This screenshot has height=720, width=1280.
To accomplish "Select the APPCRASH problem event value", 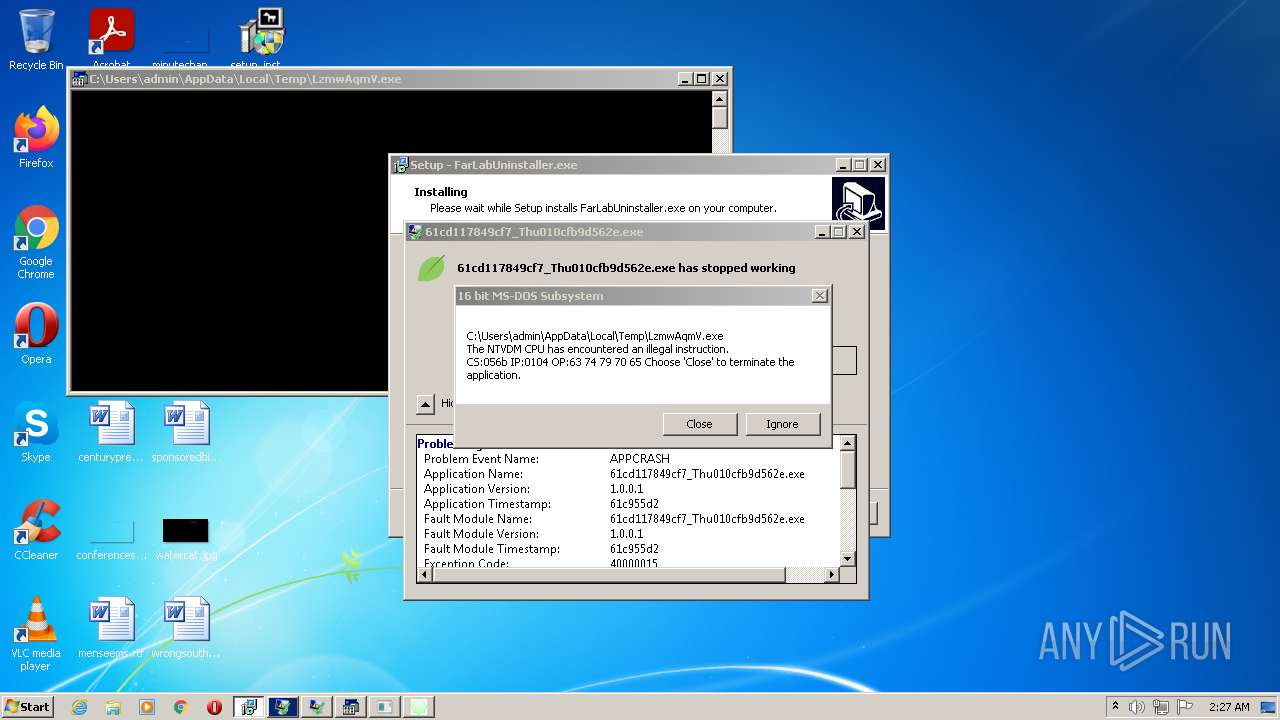I will pyautogui.click(x=640, y=459).
